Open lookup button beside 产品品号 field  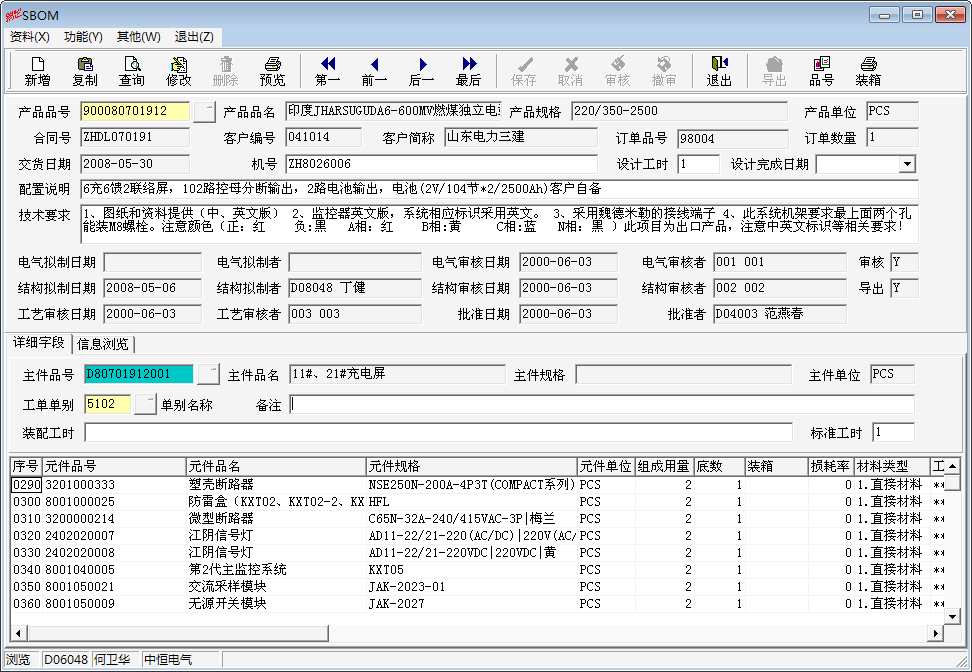(x=205, y=111)
